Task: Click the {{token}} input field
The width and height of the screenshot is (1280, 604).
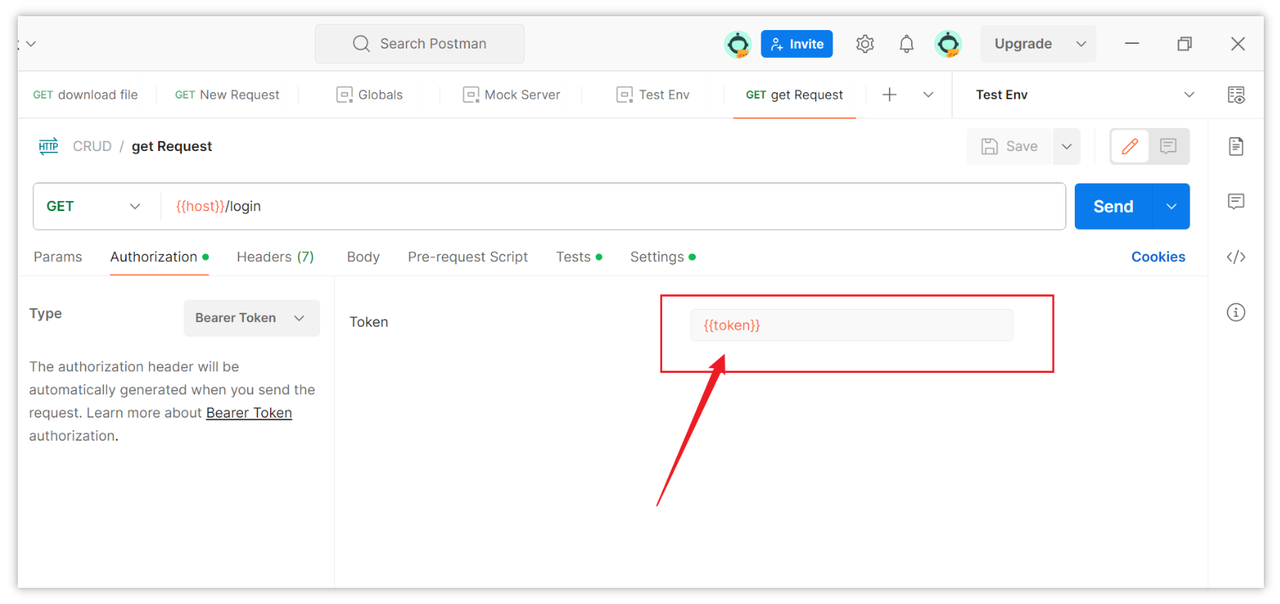Action: 851,325
